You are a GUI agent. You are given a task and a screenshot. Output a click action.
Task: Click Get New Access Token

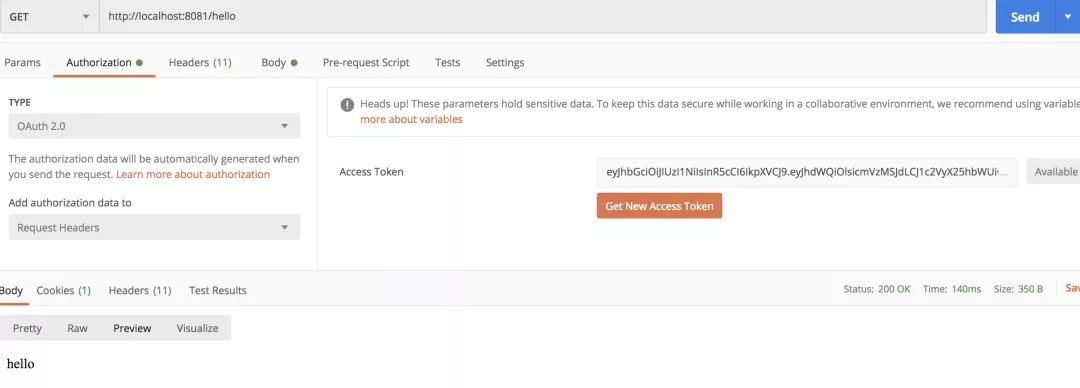[x=659, y=206]
